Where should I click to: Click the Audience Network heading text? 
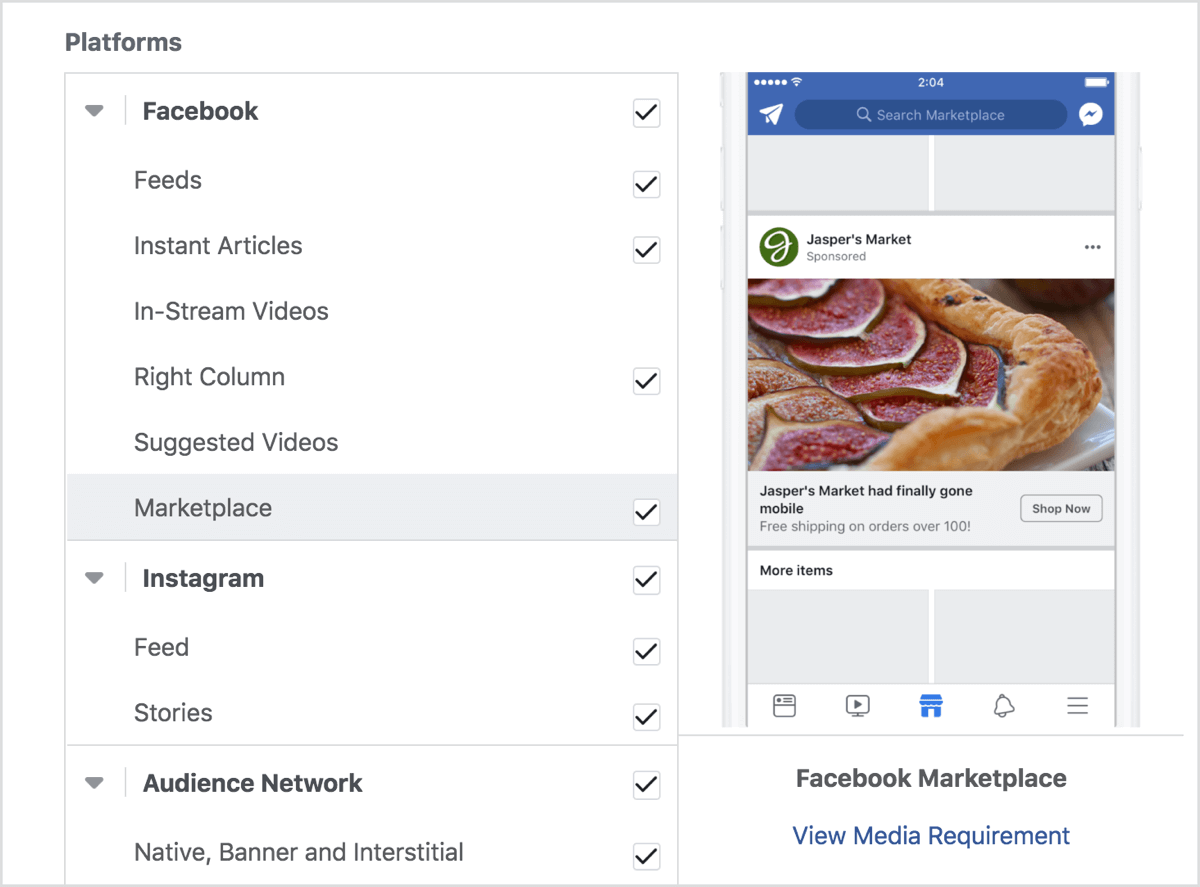point(253,783)
